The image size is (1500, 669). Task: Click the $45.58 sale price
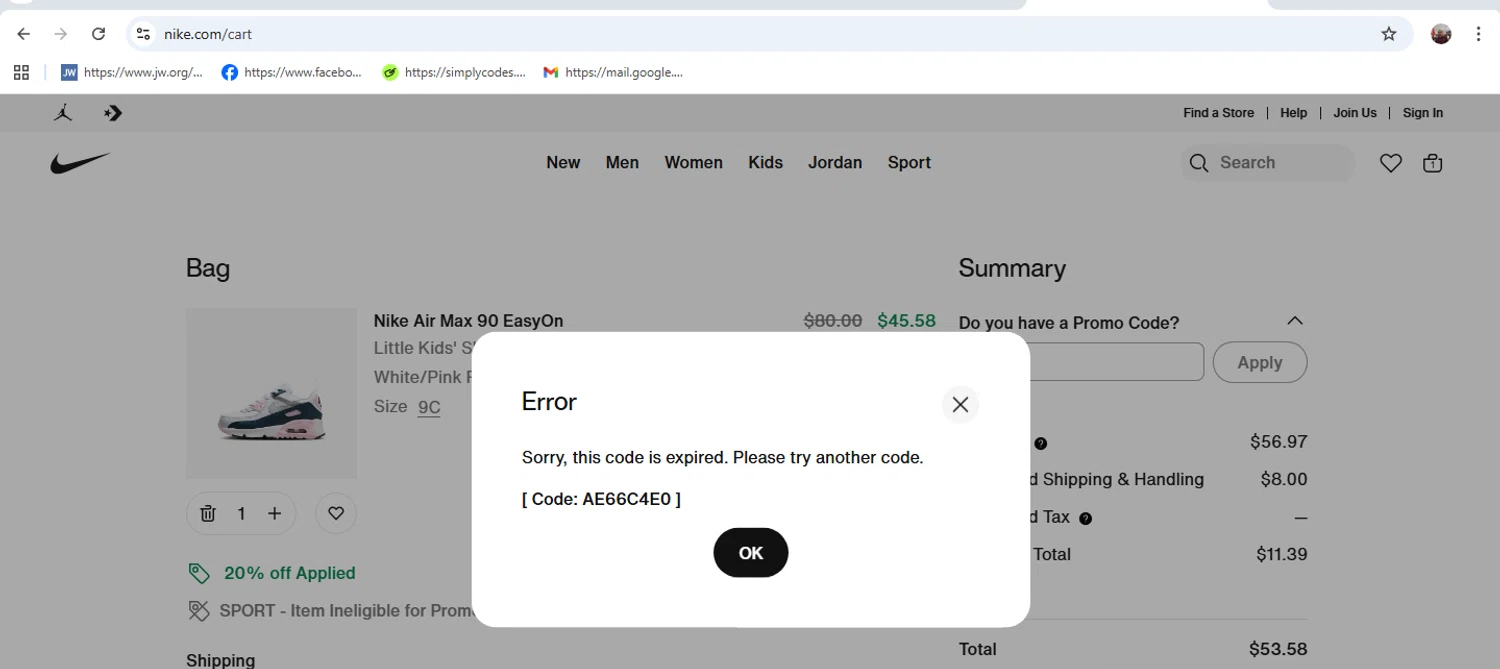click(906, 321)
